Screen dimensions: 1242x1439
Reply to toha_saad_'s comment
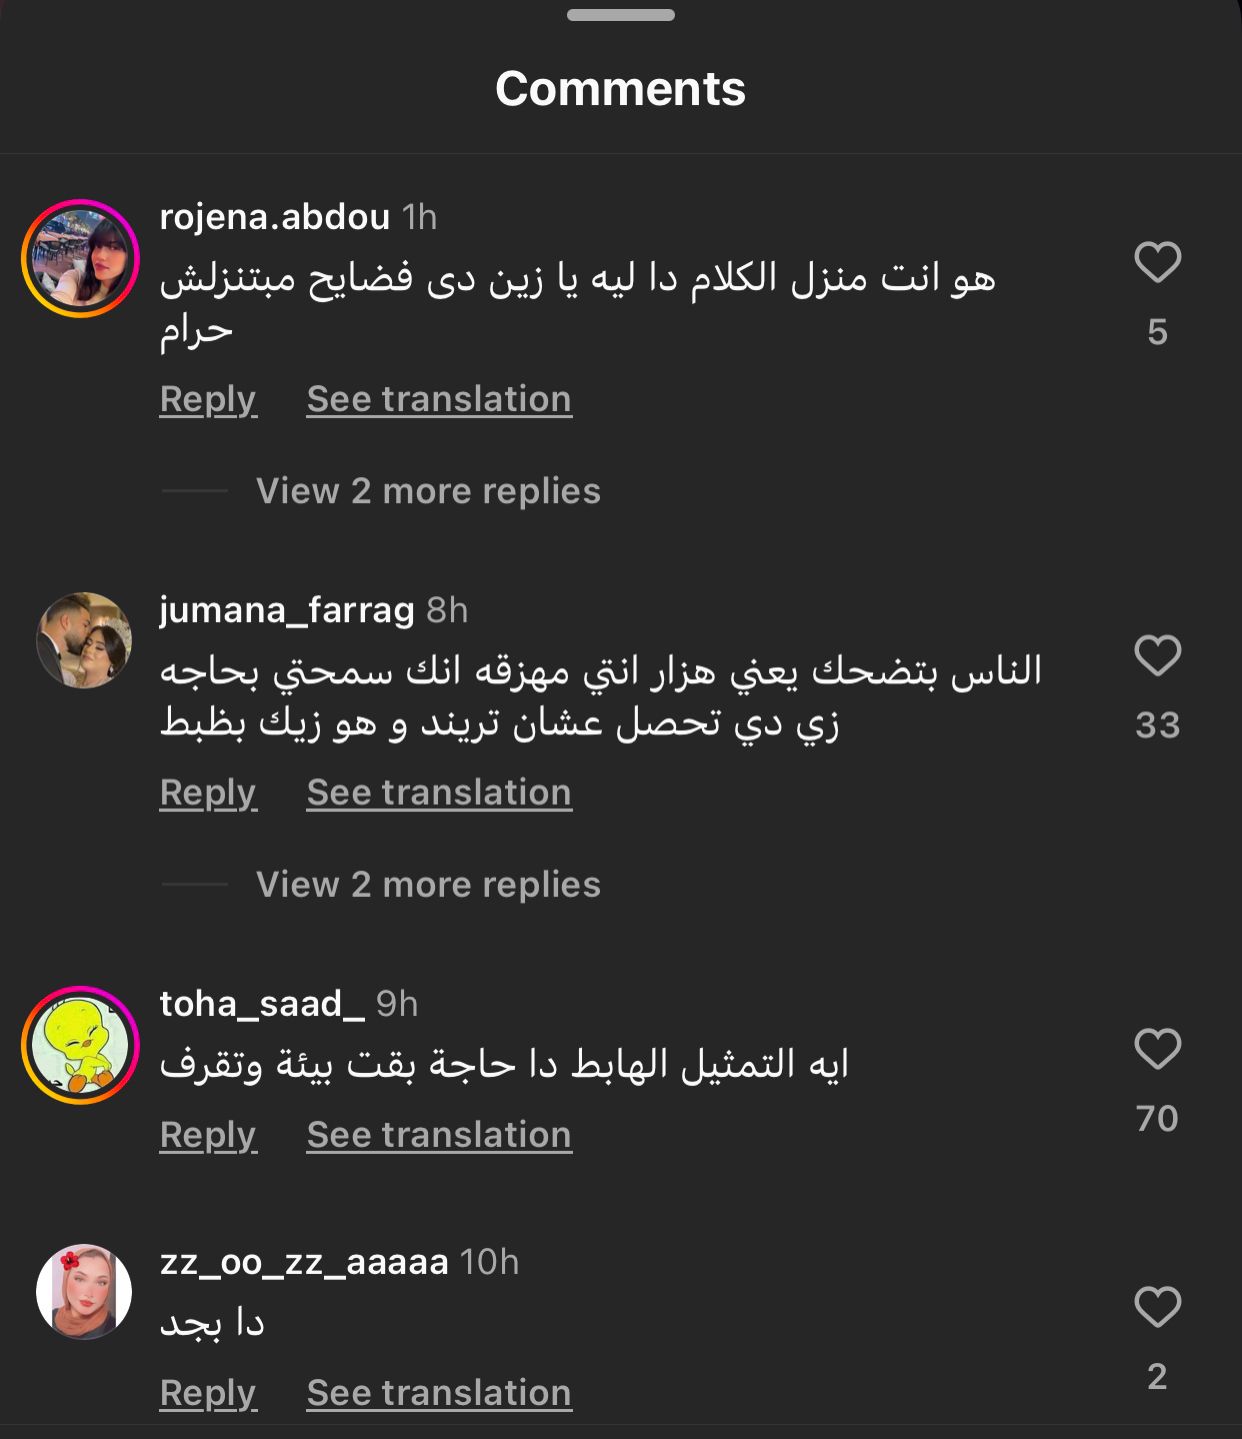(208, 1136)
